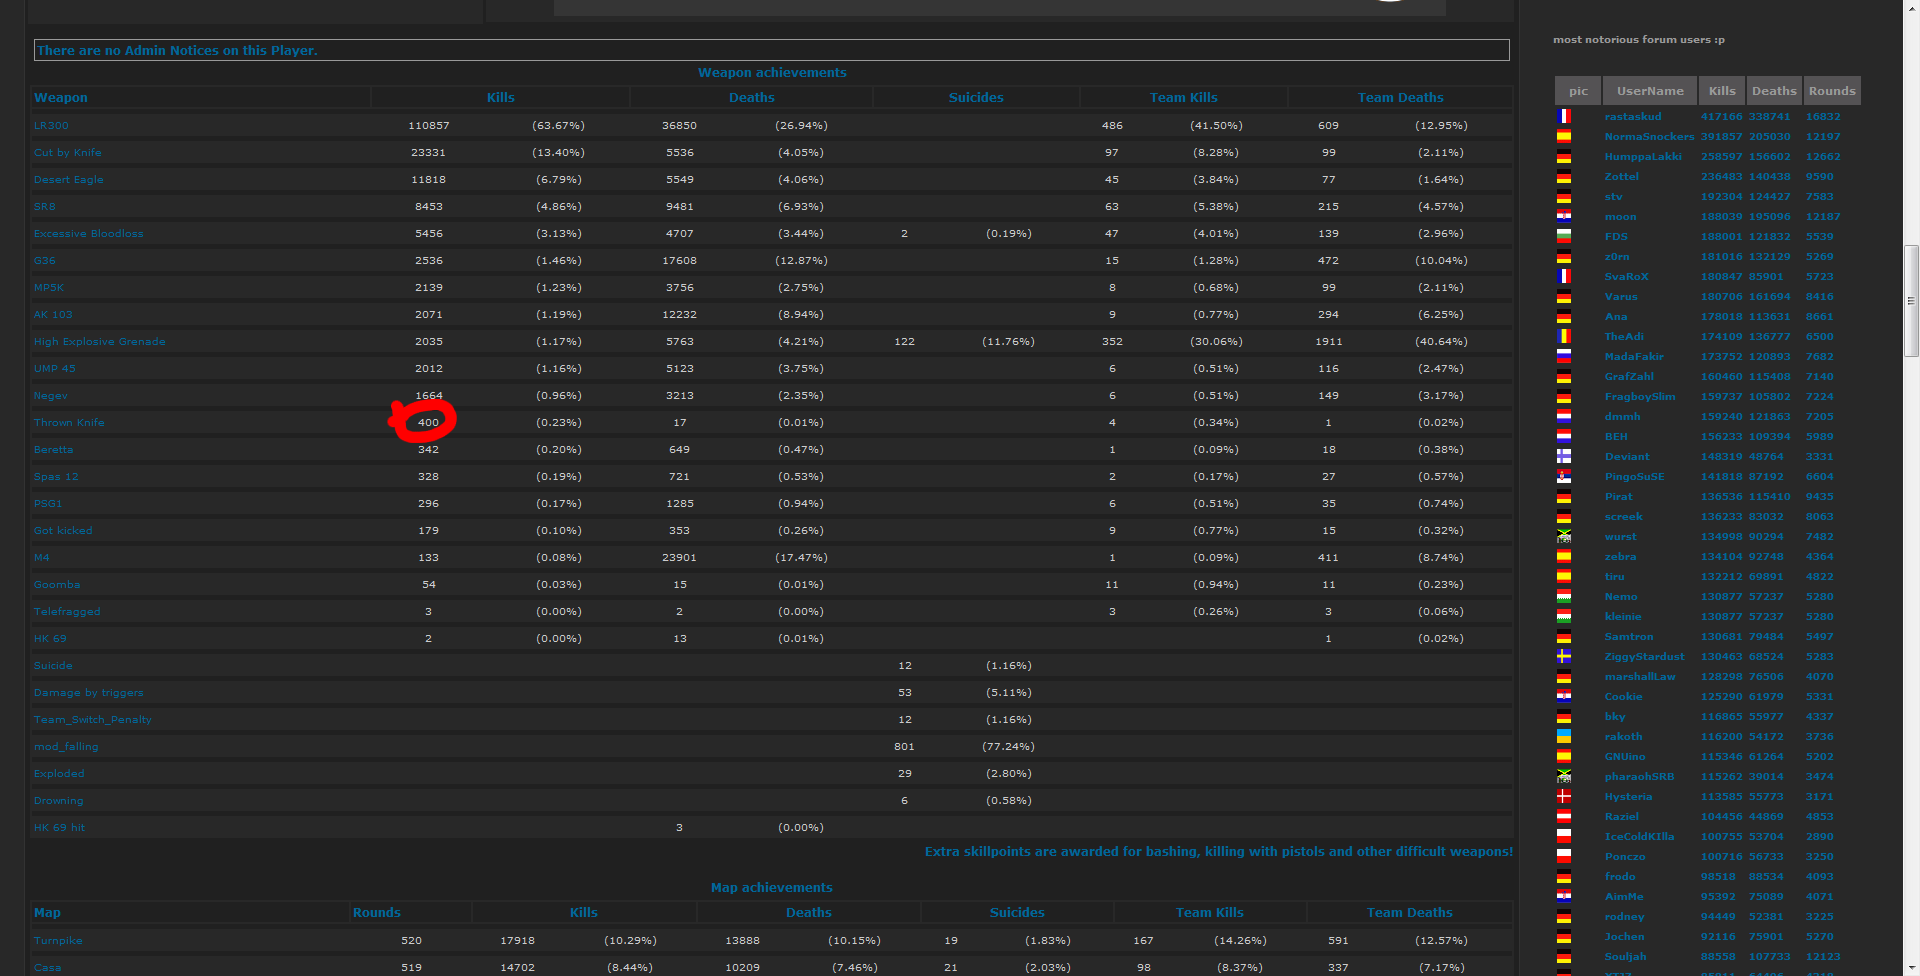Screen dimensions: 1920x976
Task: Click the Romanian flag next to TheAdi
Action: pos(1564,337)
